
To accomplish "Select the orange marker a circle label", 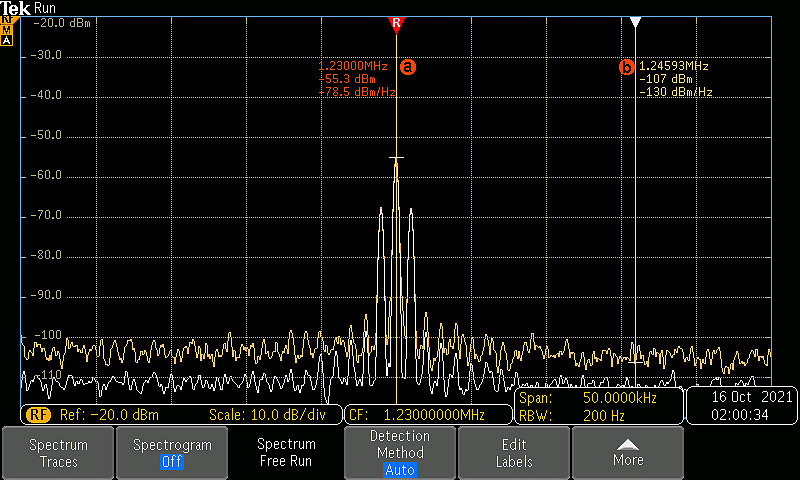I will (x=408, y=67).
